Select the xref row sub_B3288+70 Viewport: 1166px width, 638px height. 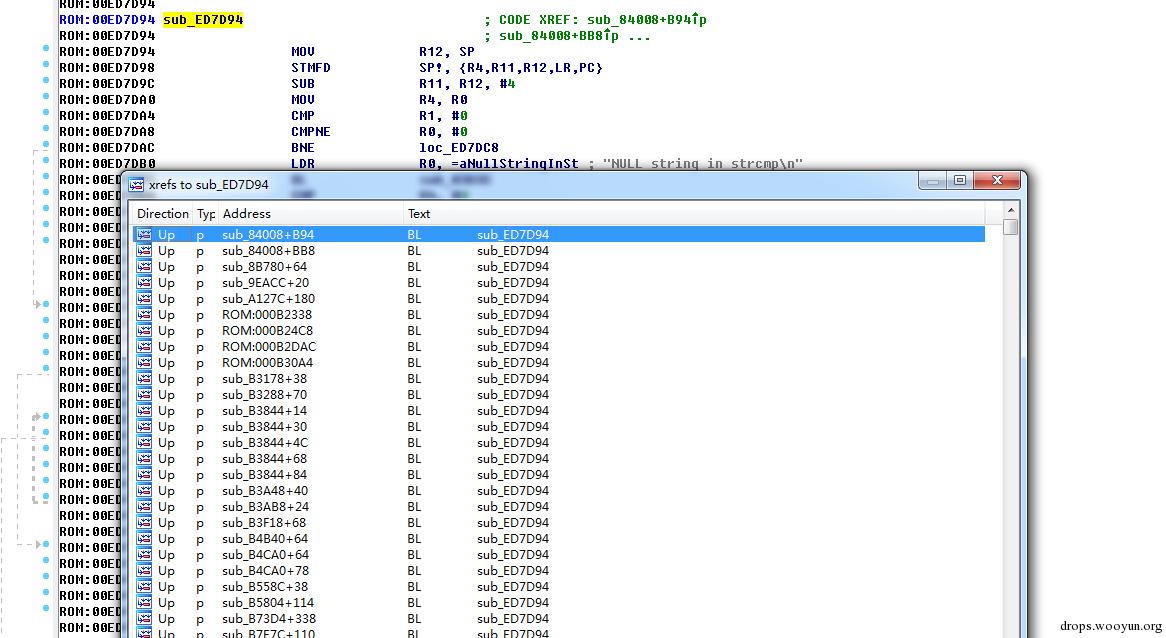tap(559, 394)
